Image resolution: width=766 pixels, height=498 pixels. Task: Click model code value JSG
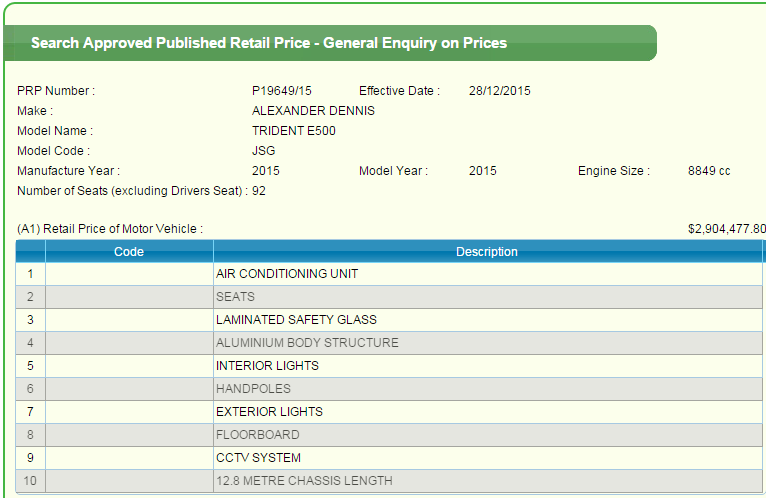point(263,151)
